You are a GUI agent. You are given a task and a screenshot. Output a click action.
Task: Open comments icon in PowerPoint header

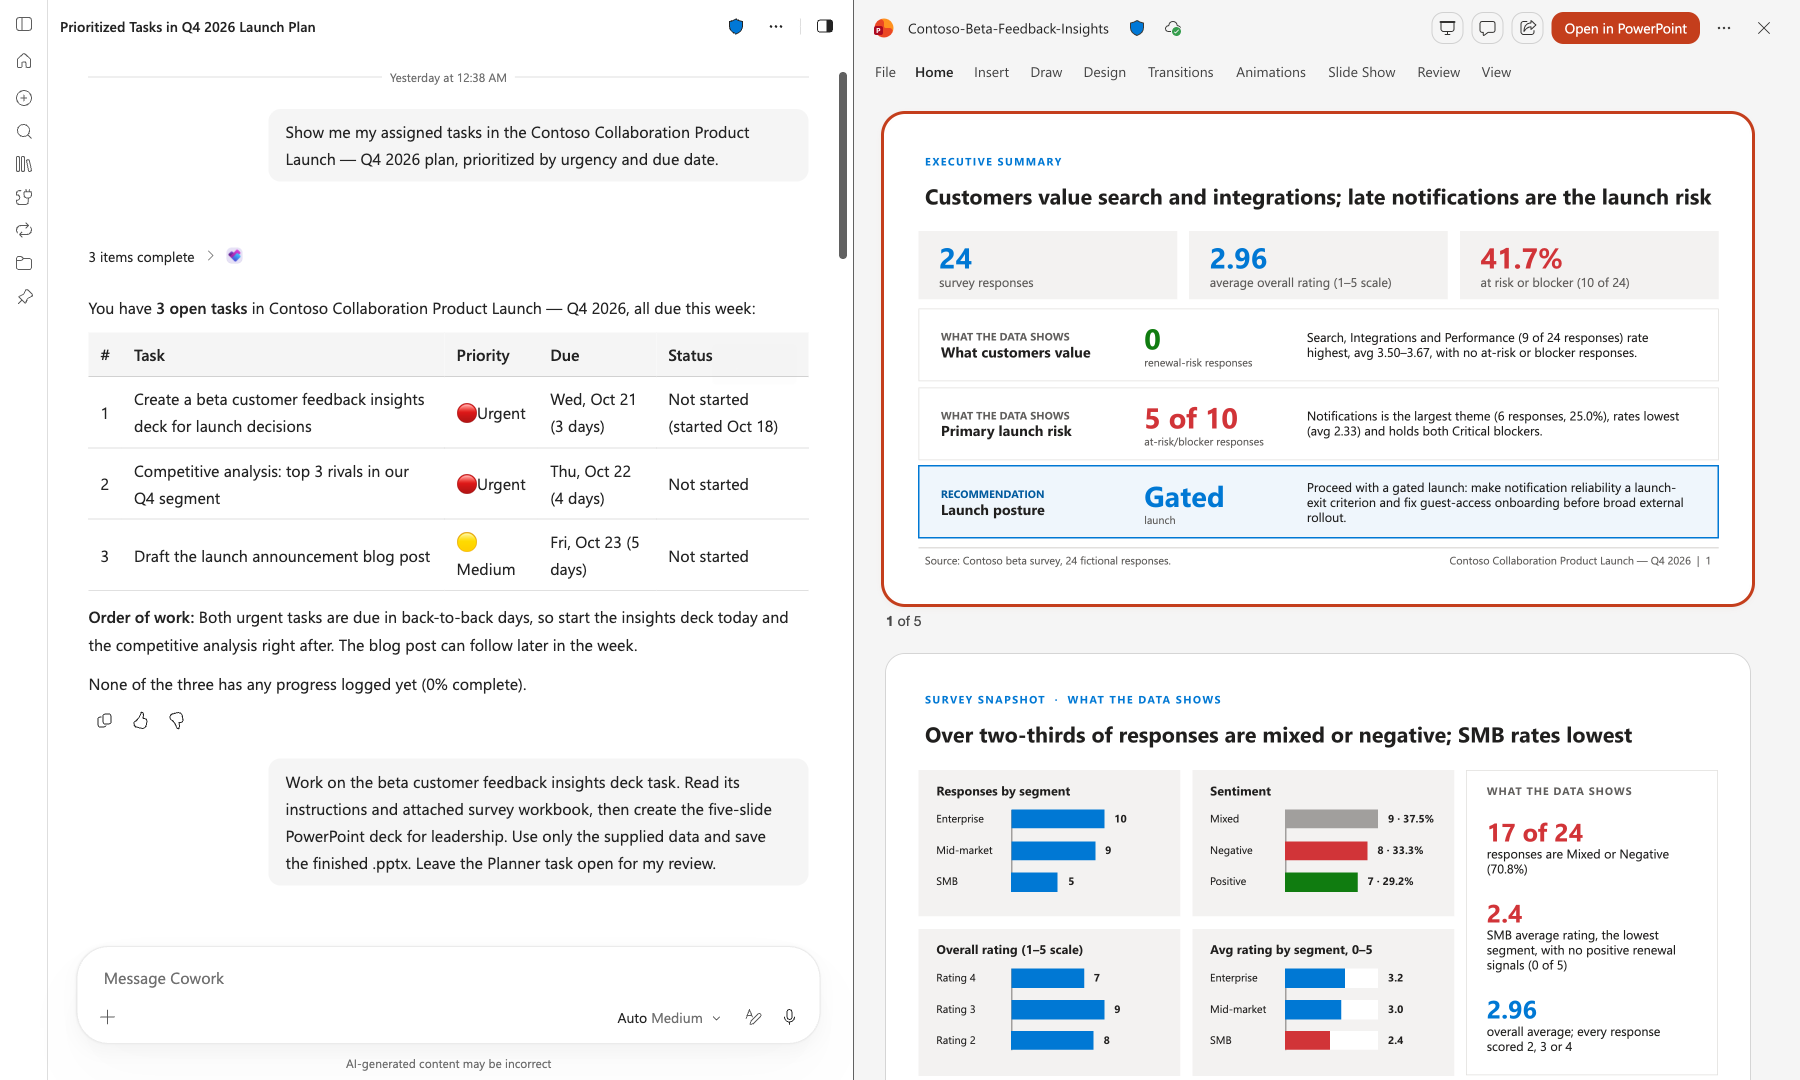point(1487,28)
